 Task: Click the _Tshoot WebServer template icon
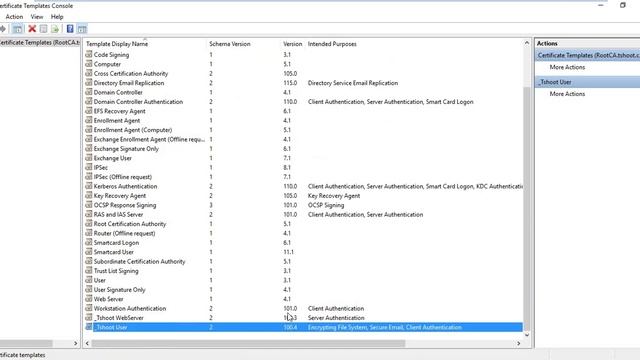[89, 317]
